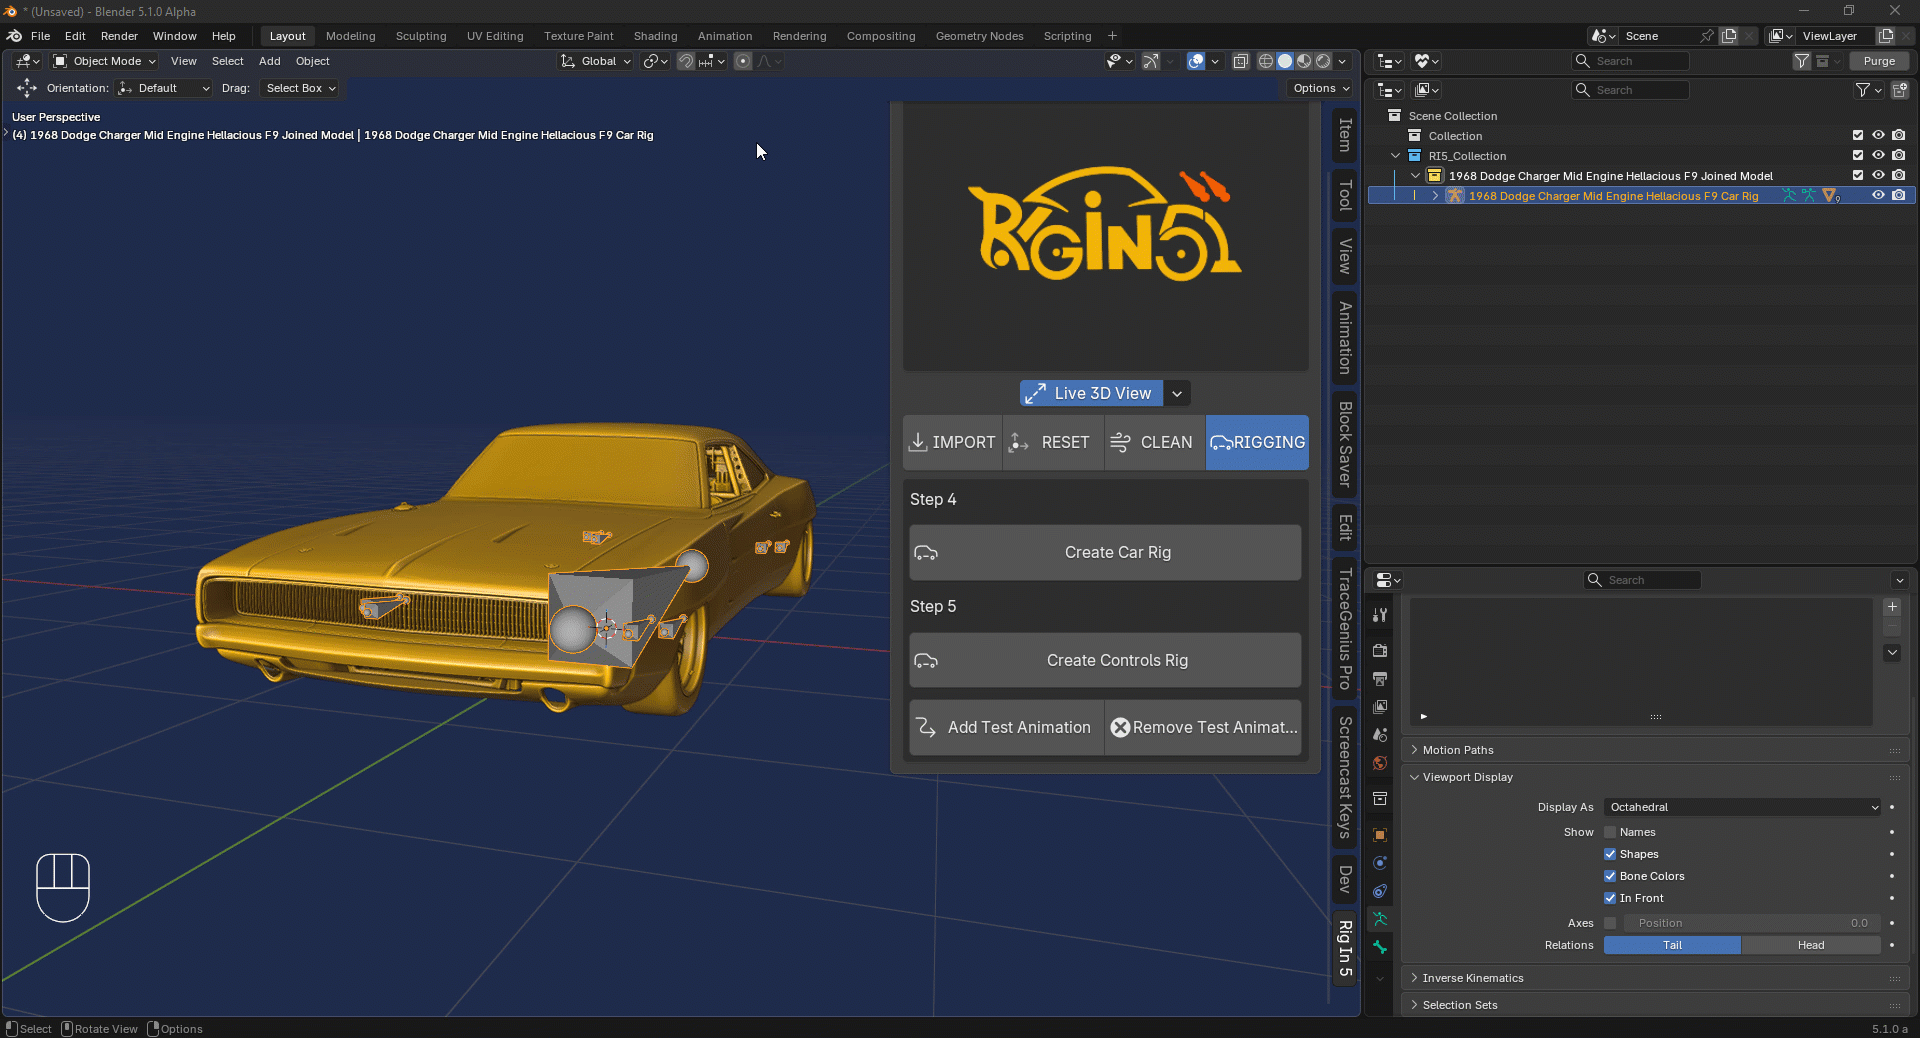This screenshot has height=1038, width=1920.
Task: Open the Object Constraints properties tab
Action: [x=1380, y=891]
